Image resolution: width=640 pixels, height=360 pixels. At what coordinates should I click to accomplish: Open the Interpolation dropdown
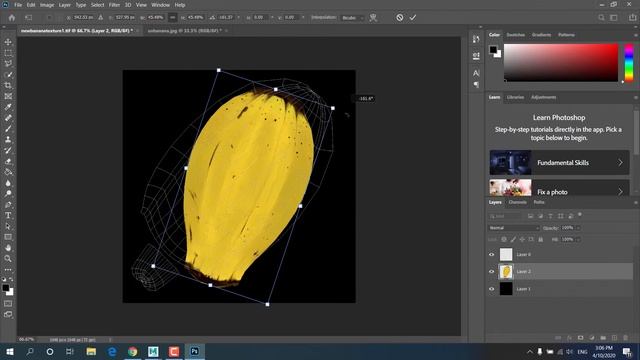pos(352,18)
